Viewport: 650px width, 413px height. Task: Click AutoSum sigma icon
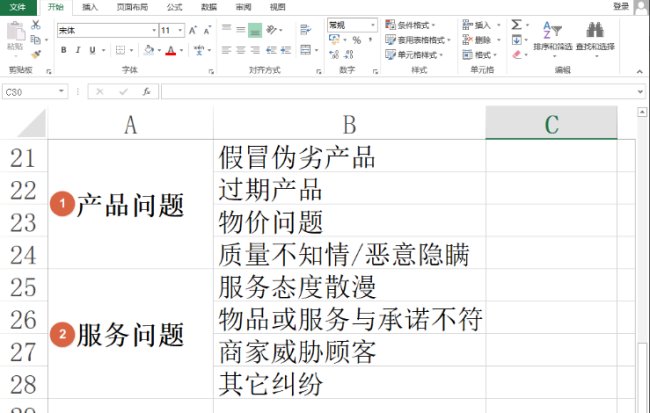(516, 24)
